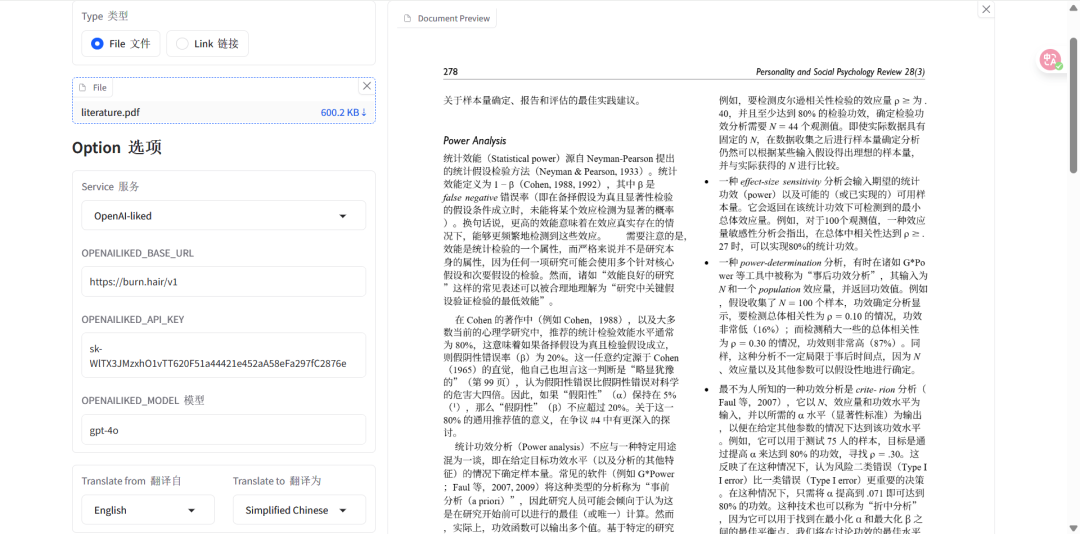1080x534 pixels.
Task: Click the OPENAILIKED_BASE_URL input field
Action: pyautogui.click(x=222, y=282)
